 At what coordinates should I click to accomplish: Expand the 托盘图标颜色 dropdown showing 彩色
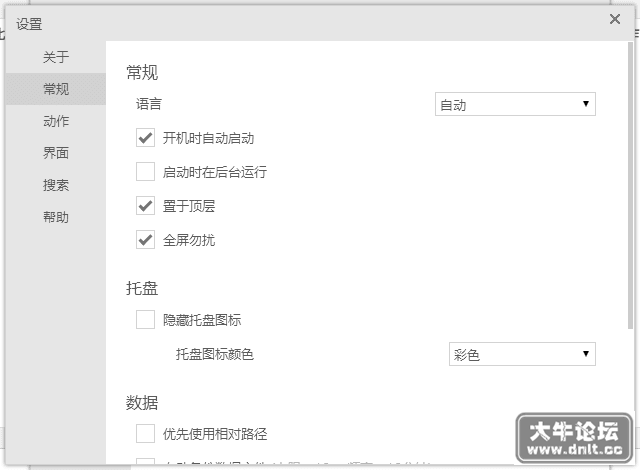coord(522,354)
